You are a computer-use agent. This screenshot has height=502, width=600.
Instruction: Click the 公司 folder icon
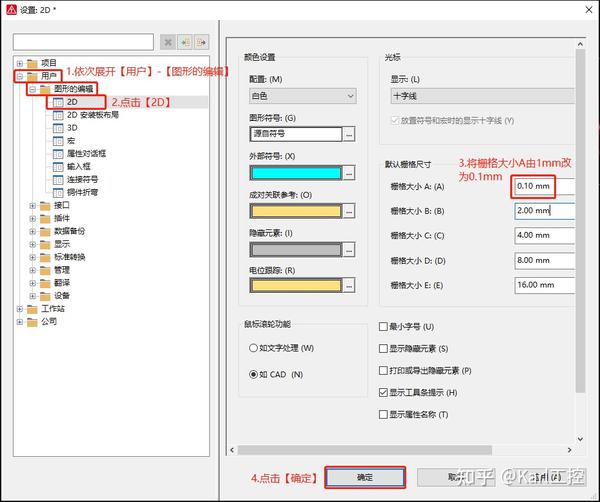click(x=32, y=322)
